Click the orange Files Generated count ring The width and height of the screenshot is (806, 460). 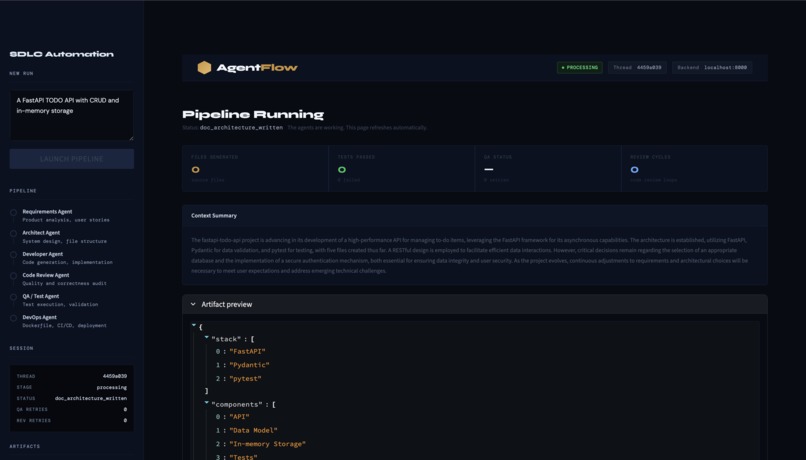pyautogui.click(x=195, y=169)
